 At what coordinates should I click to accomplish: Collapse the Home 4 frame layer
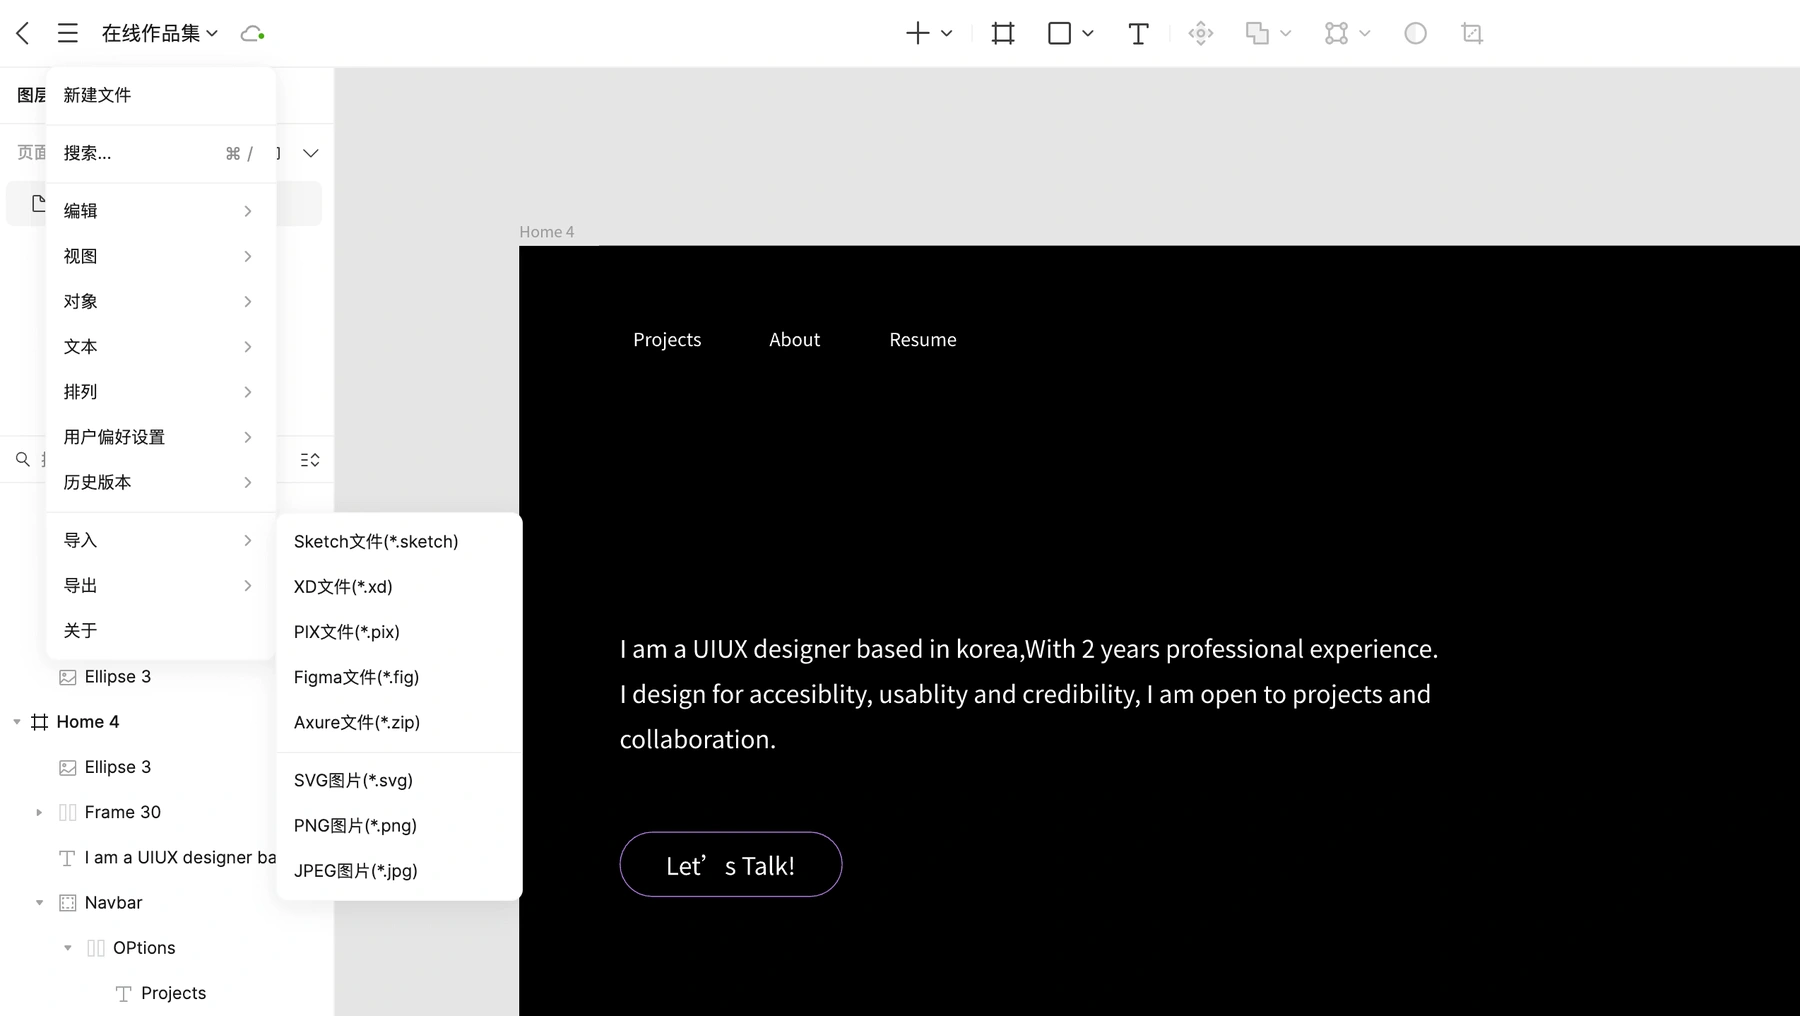point(16,722)
